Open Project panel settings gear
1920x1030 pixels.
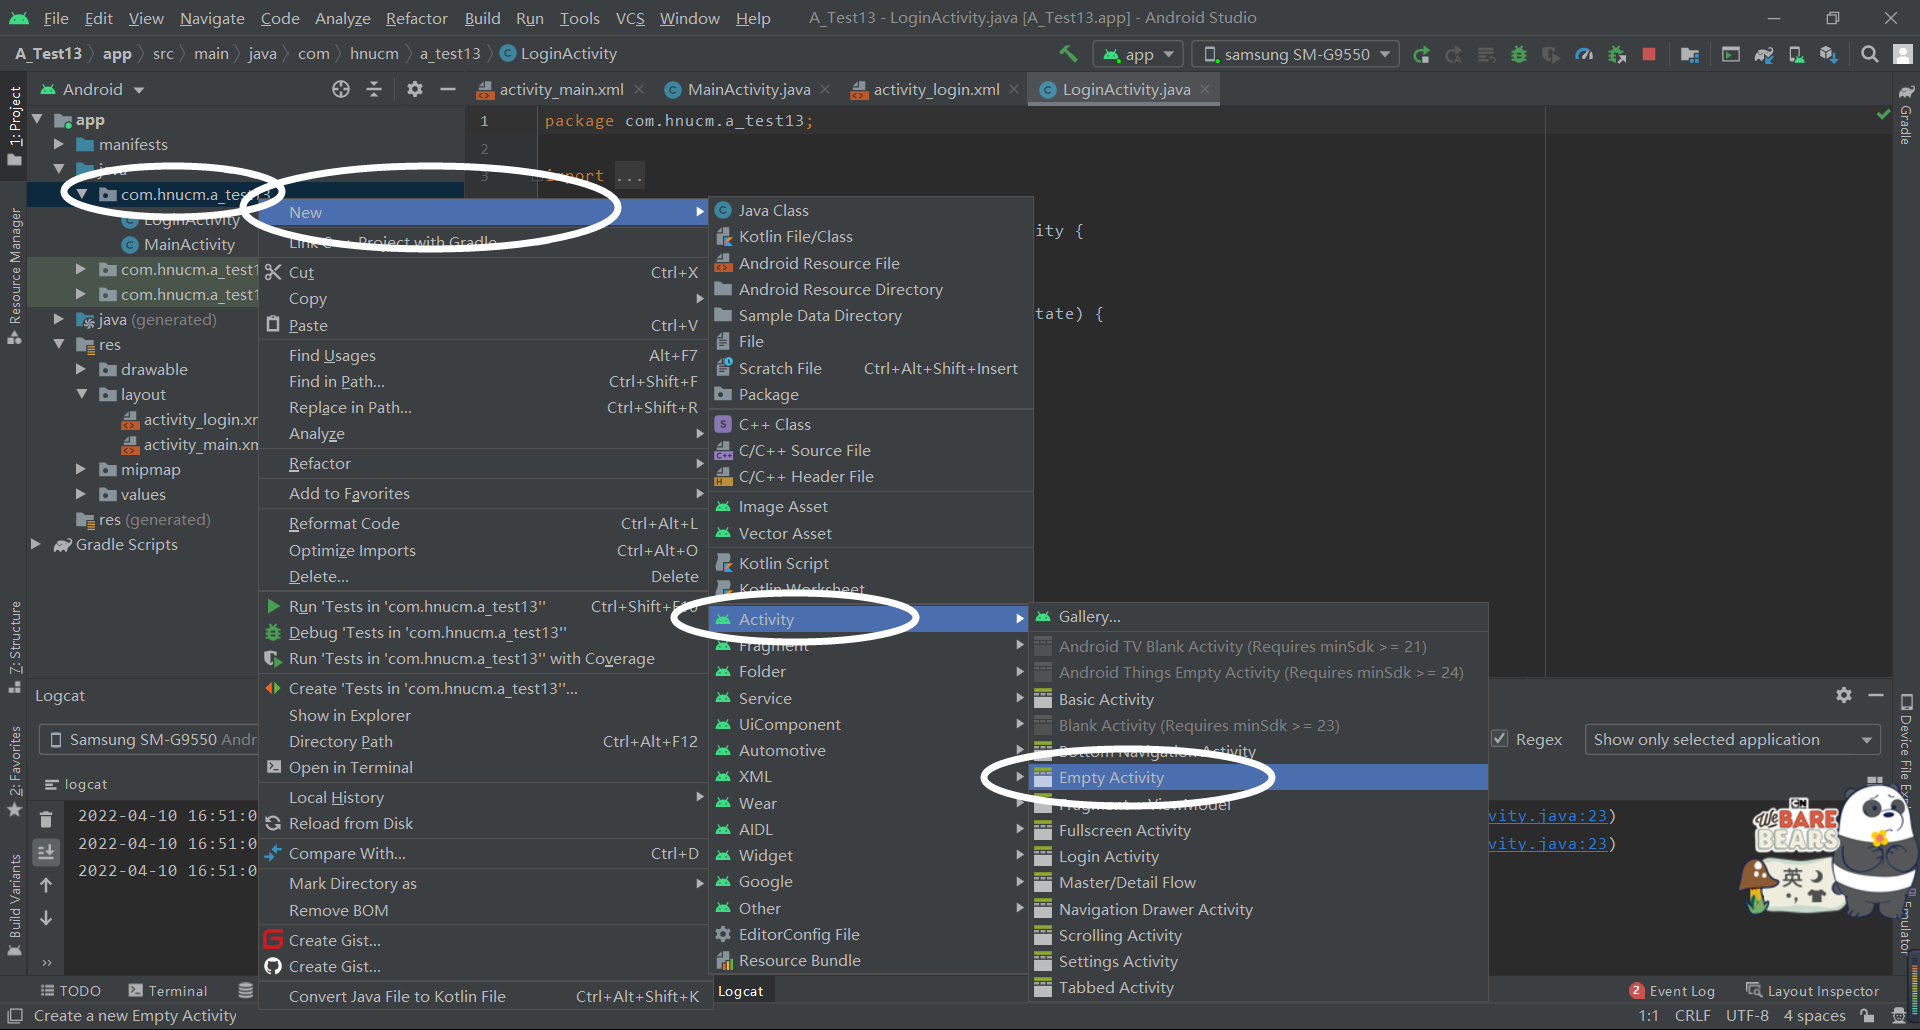pos(415,89)
